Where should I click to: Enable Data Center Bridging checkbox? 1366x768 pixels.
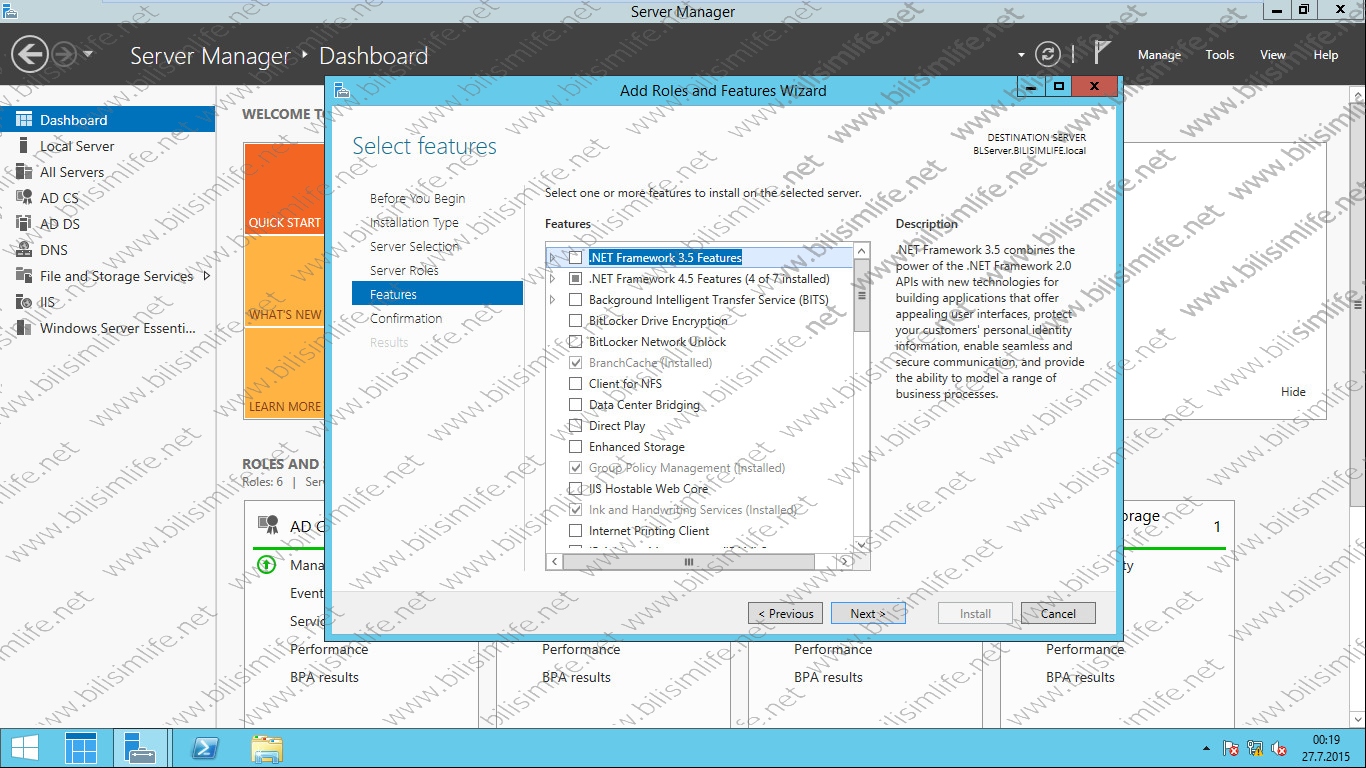coord(575,405)
